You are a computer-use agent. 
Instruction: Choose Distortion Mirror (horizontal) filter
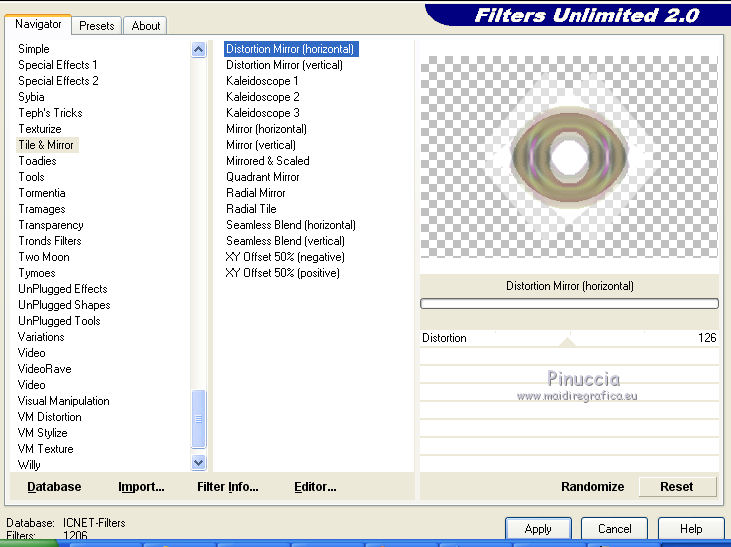(x=291, y=49)
